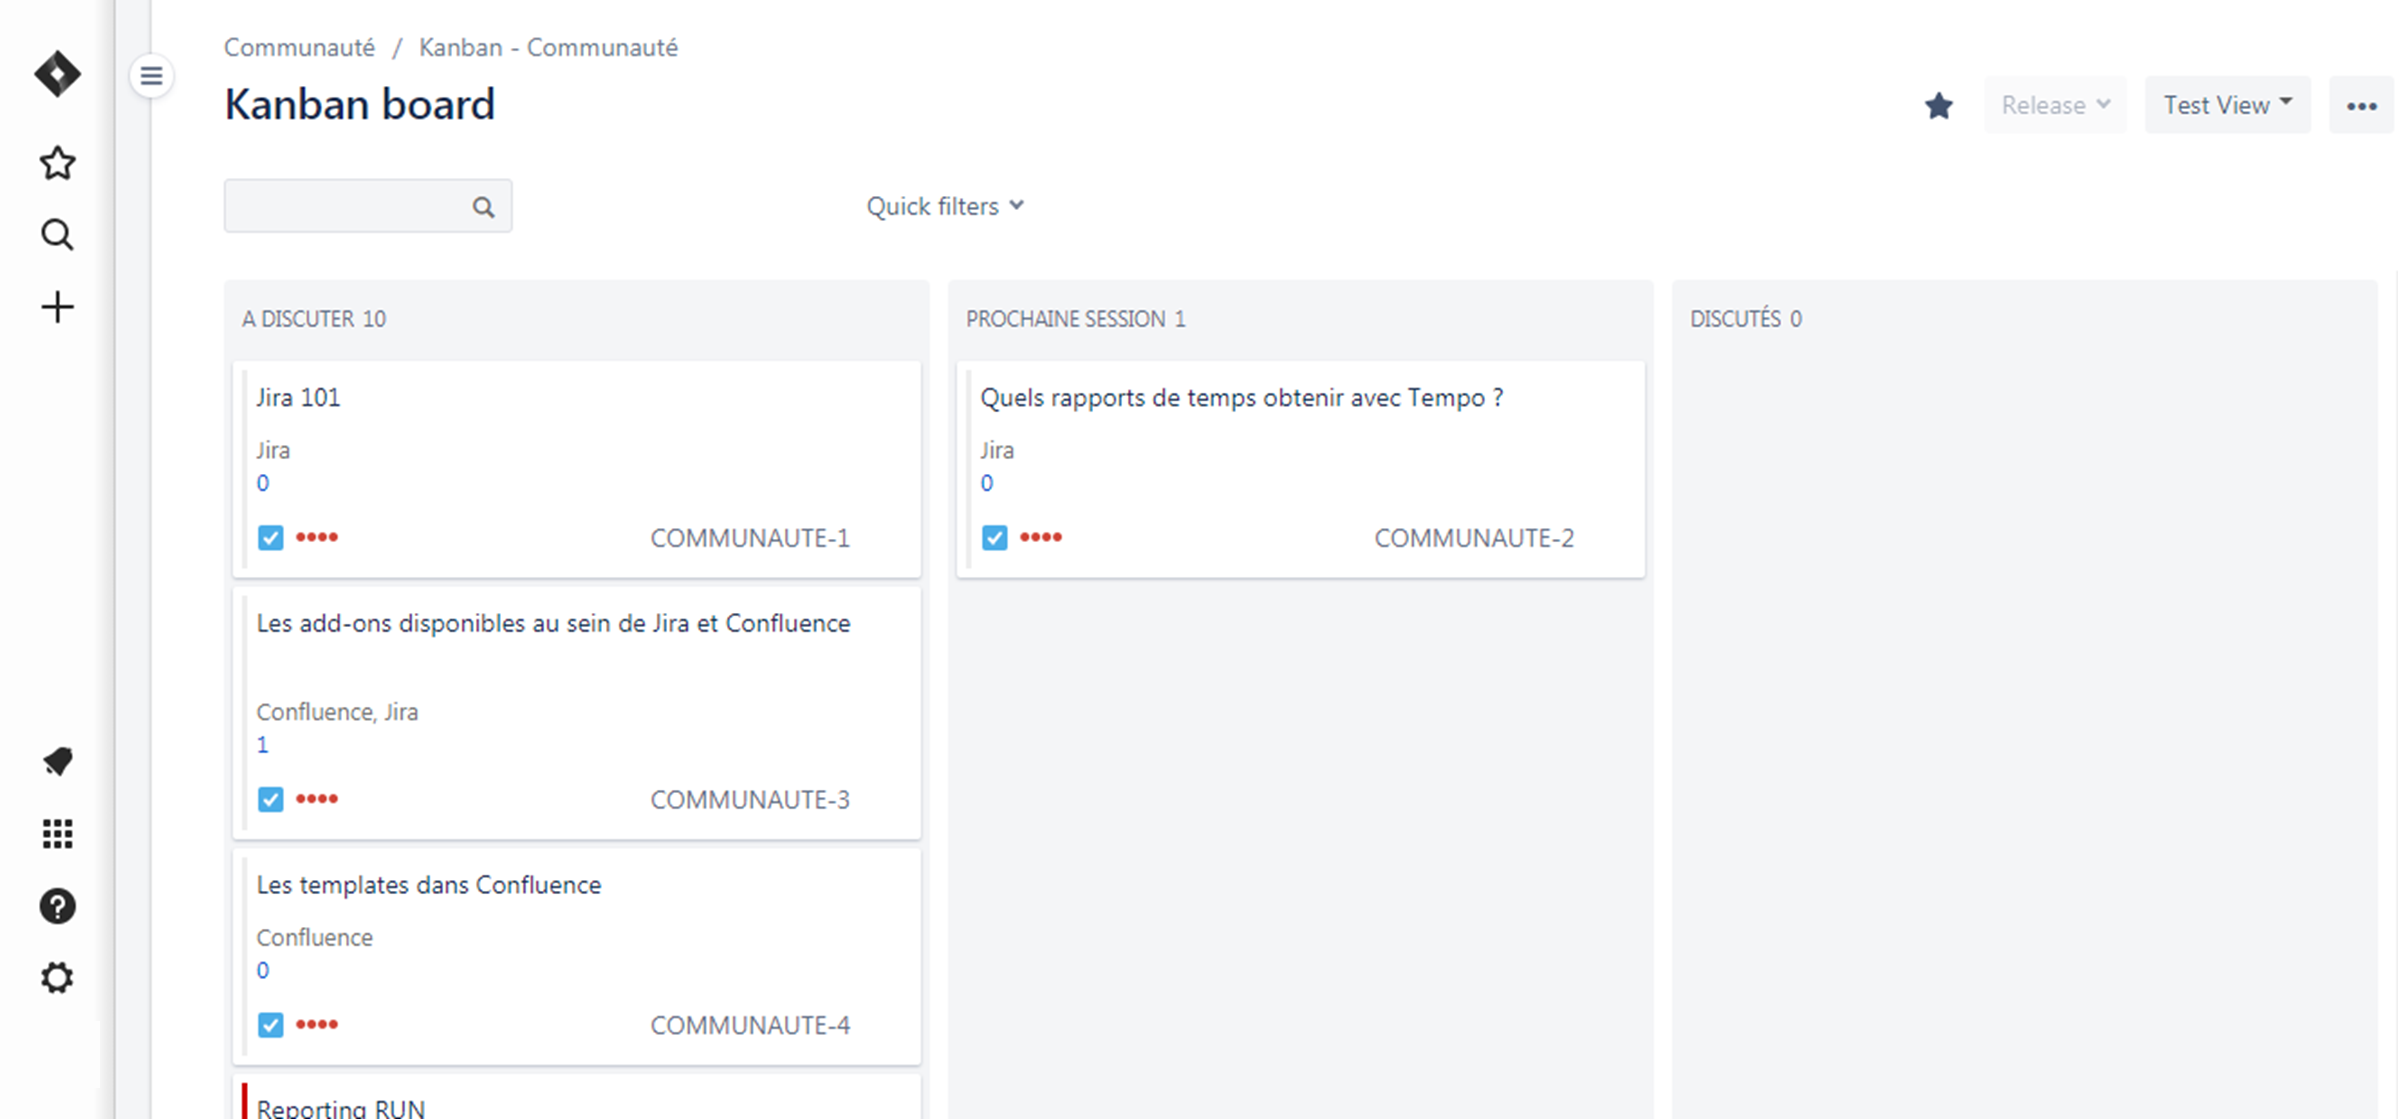Open starred items from the sidebar star
2398x1119 pixels.
point(57,163)
